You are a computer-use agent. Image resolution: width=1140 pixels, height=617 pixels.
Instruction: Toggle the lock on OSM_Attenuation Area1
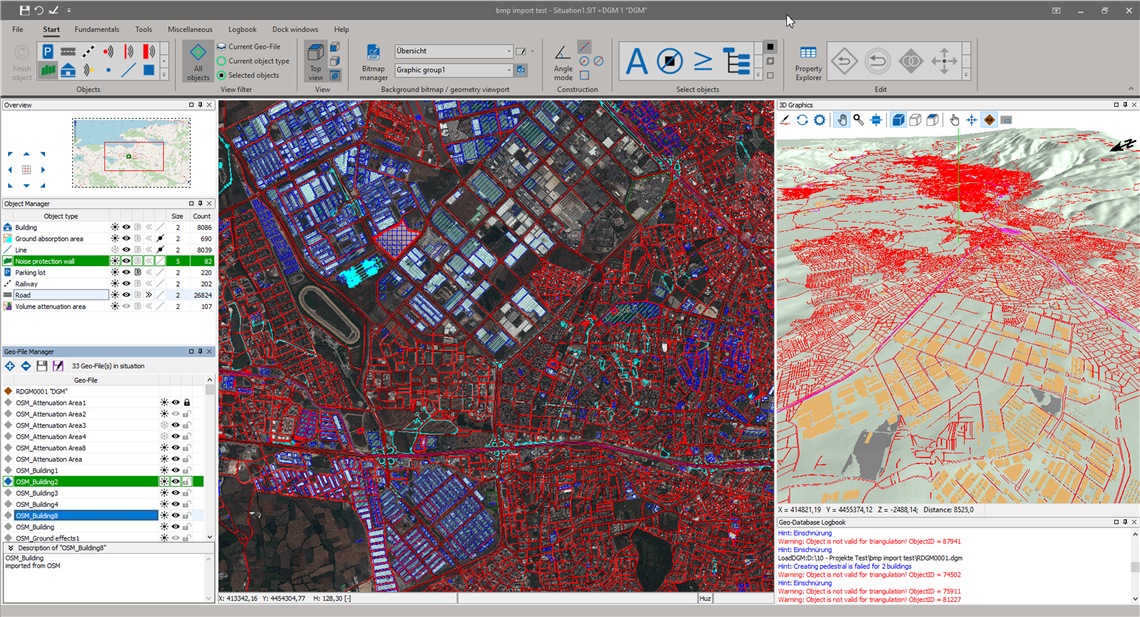pos(187,402)
